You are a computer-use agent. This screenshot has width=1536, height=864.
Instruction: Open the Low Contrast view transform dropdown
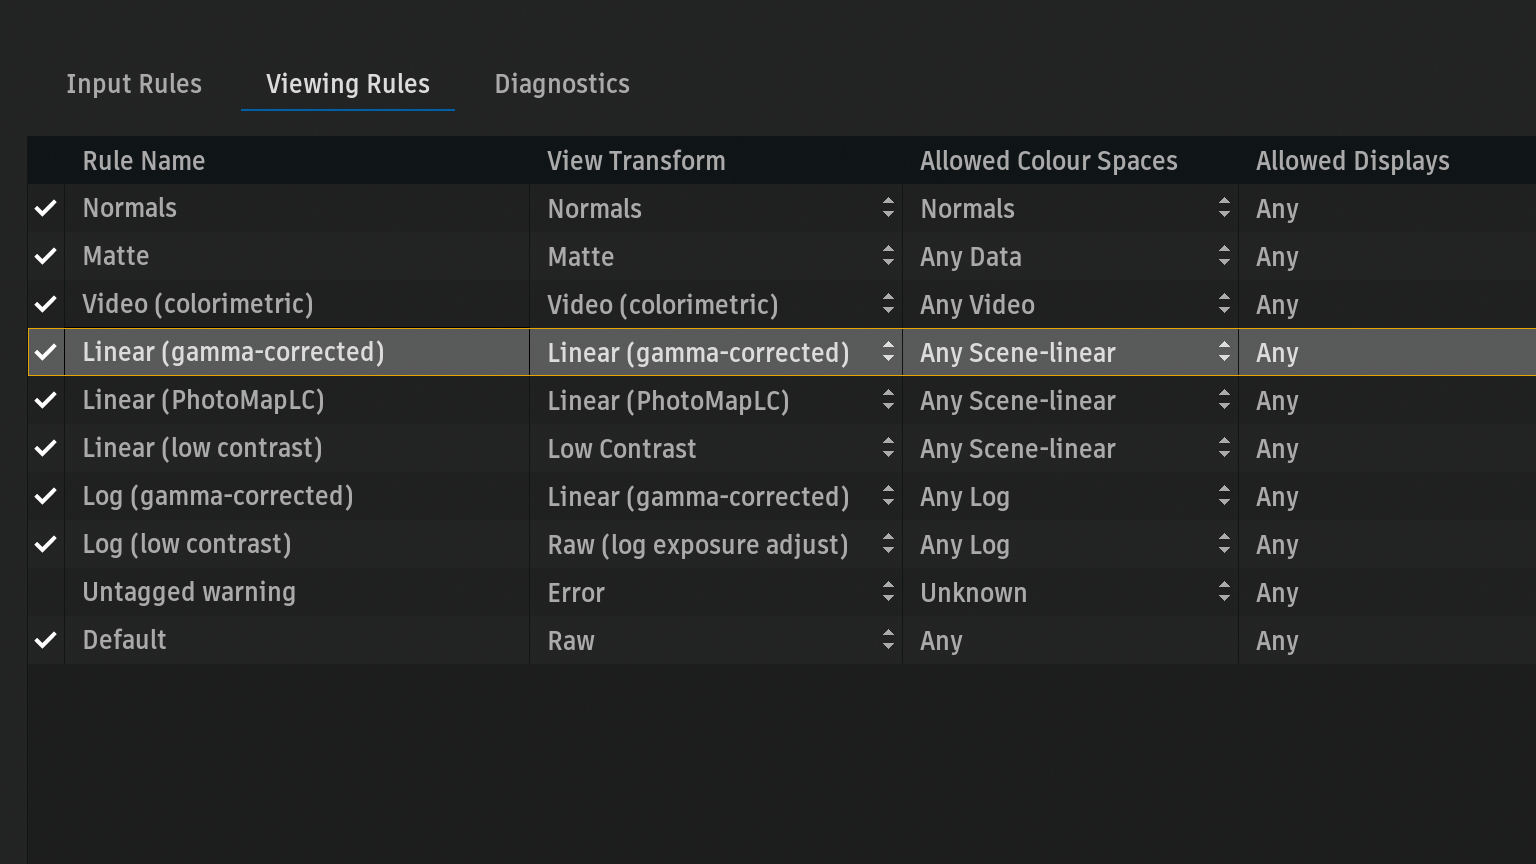(x=716, y=448)
